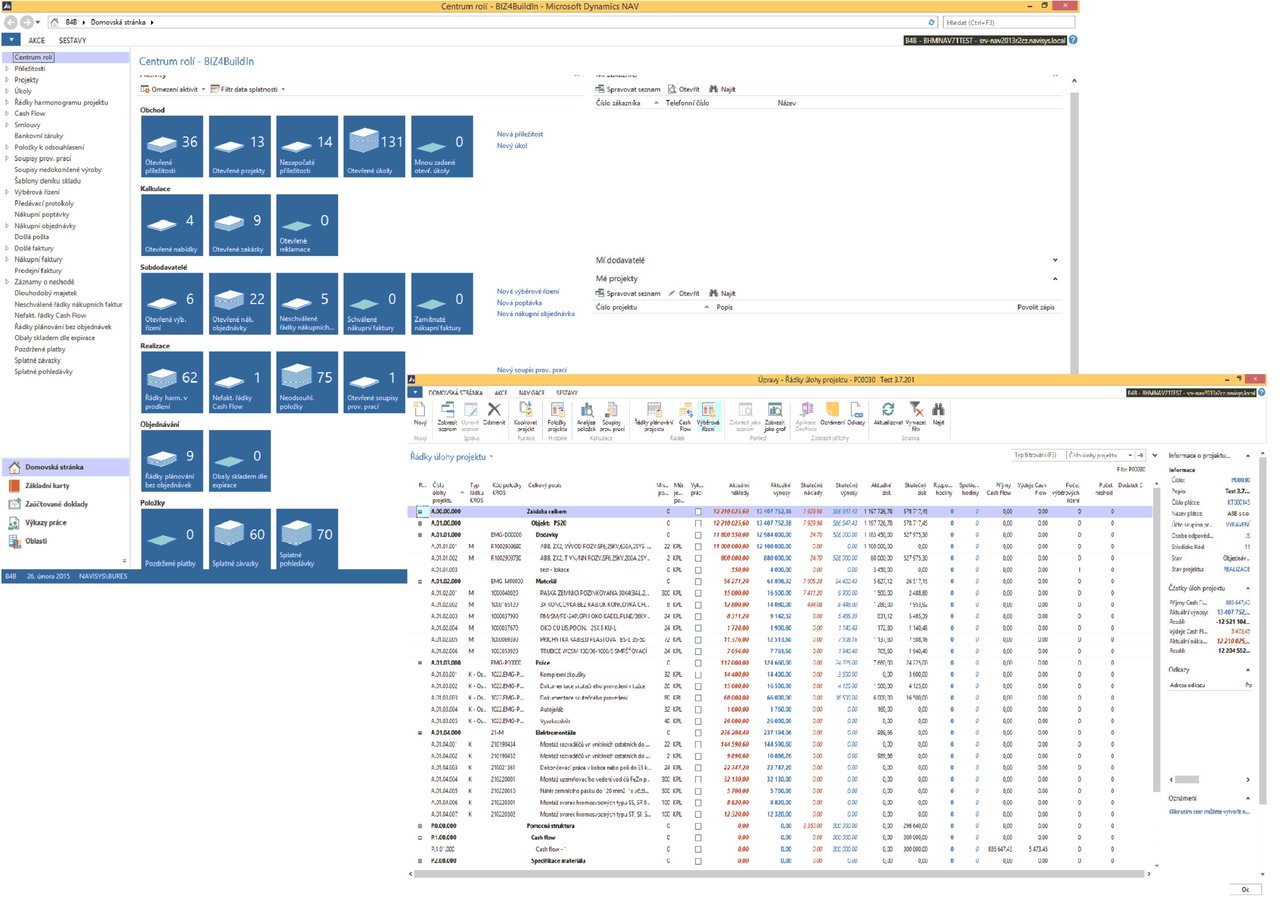
Task: Click Nová nákupní objednávka link
Action: tap(536, 313)
